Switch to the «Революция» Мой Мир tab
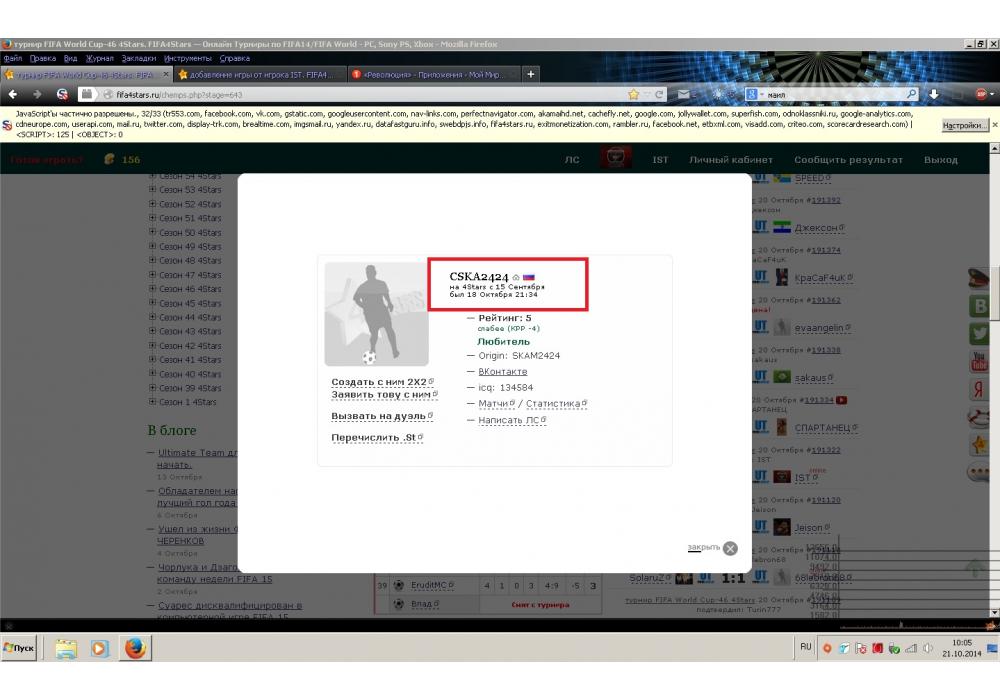This screenshot has width=1000, height=700. click(x=434, y=75)
